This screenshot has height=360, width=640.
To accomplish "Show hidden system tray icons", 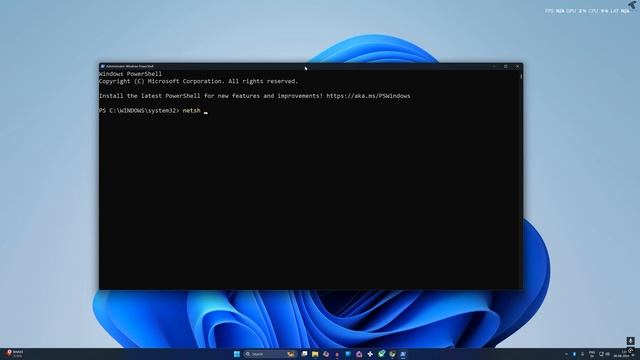I will 566,354.
